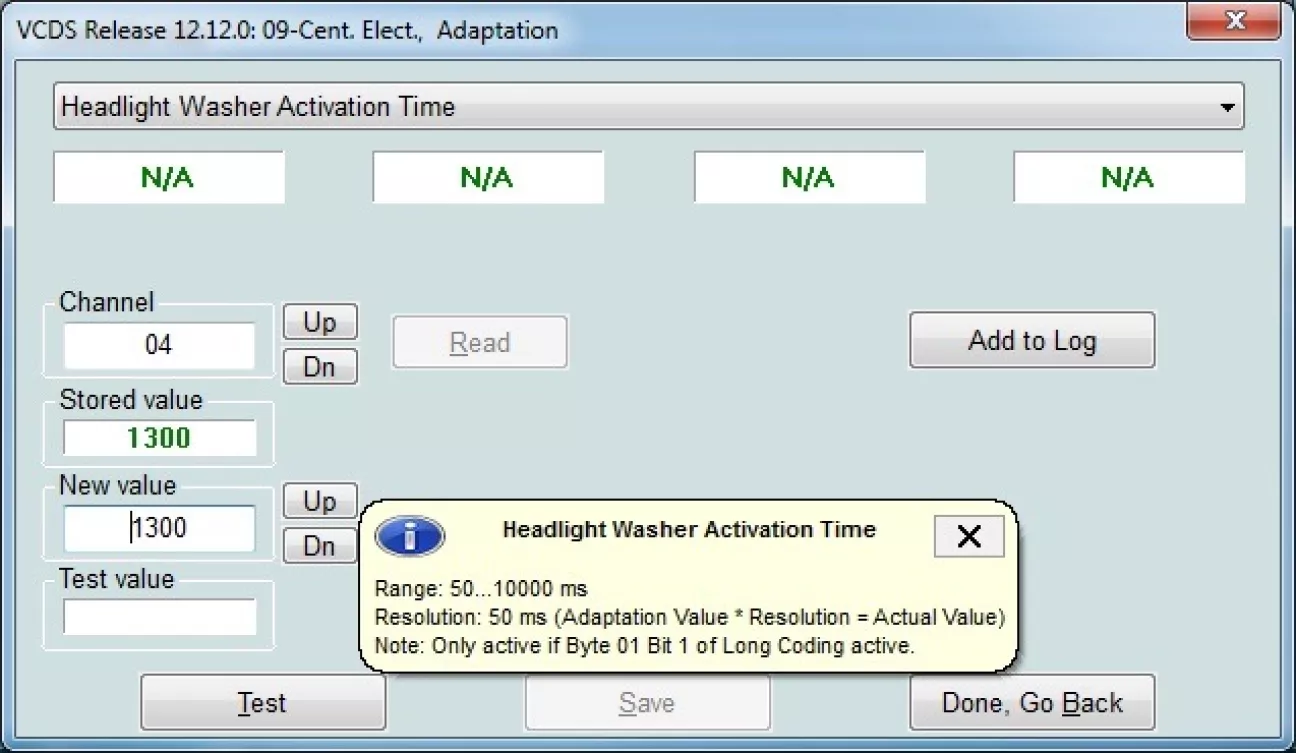Click the Test value field
This screenshot has height=753, width=1296.
click(159, 617)
